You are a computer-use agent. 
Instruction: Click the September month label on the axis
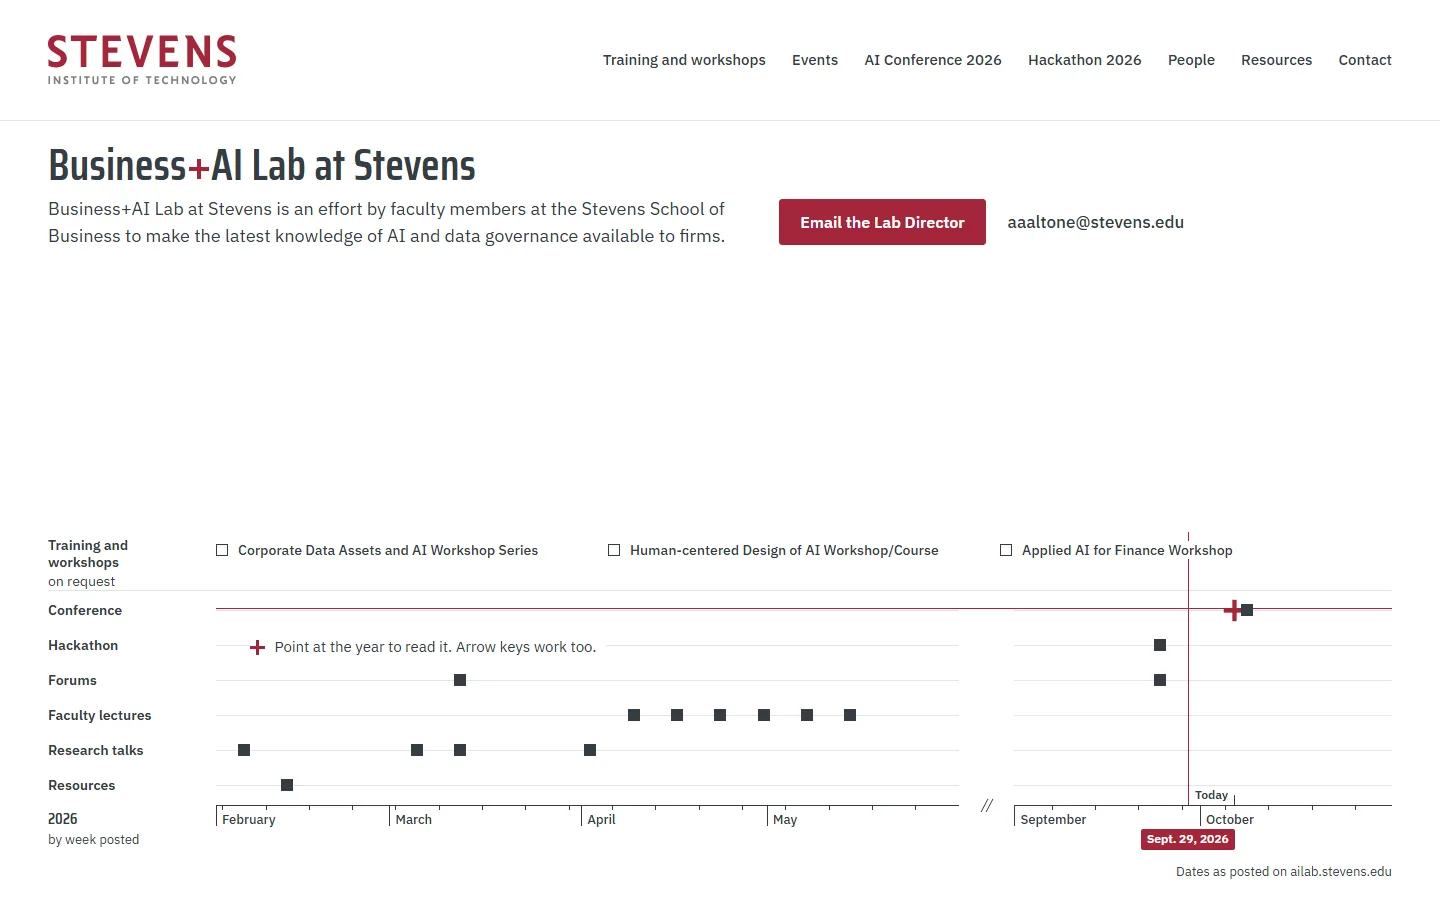click(1053, 819)
